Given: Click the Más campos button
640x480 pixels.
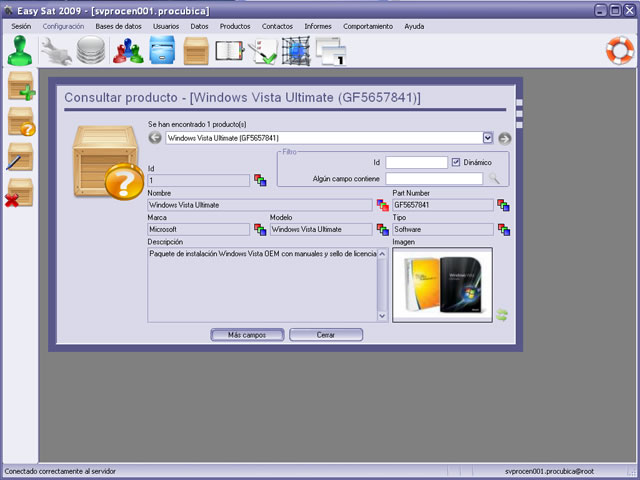Looking at the screenshot, I should pyautogui.click(x=247, y=335).
